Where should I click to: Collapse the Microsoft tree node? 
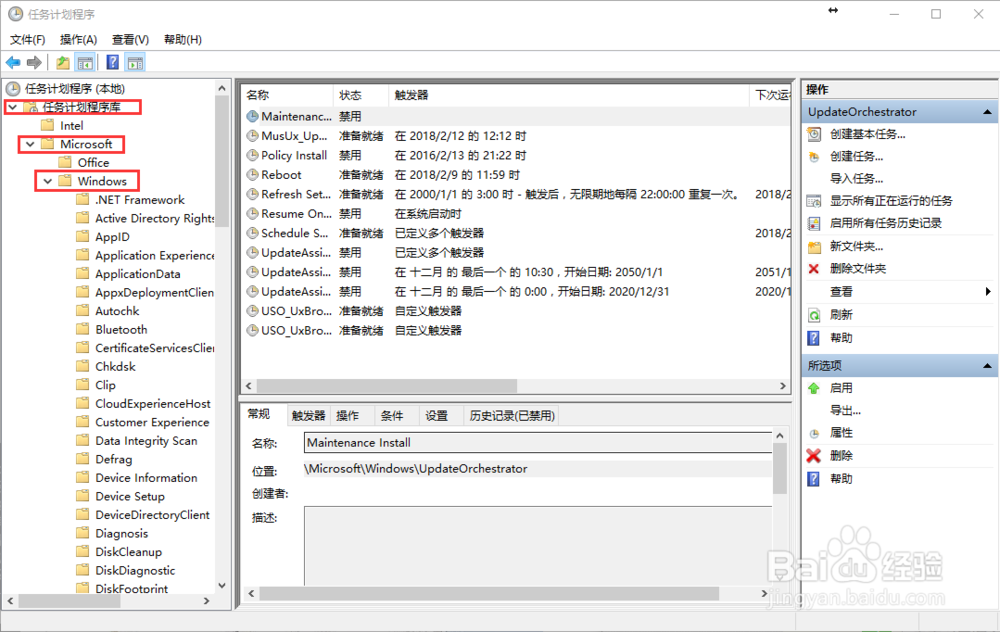click(x=30, y=144)
